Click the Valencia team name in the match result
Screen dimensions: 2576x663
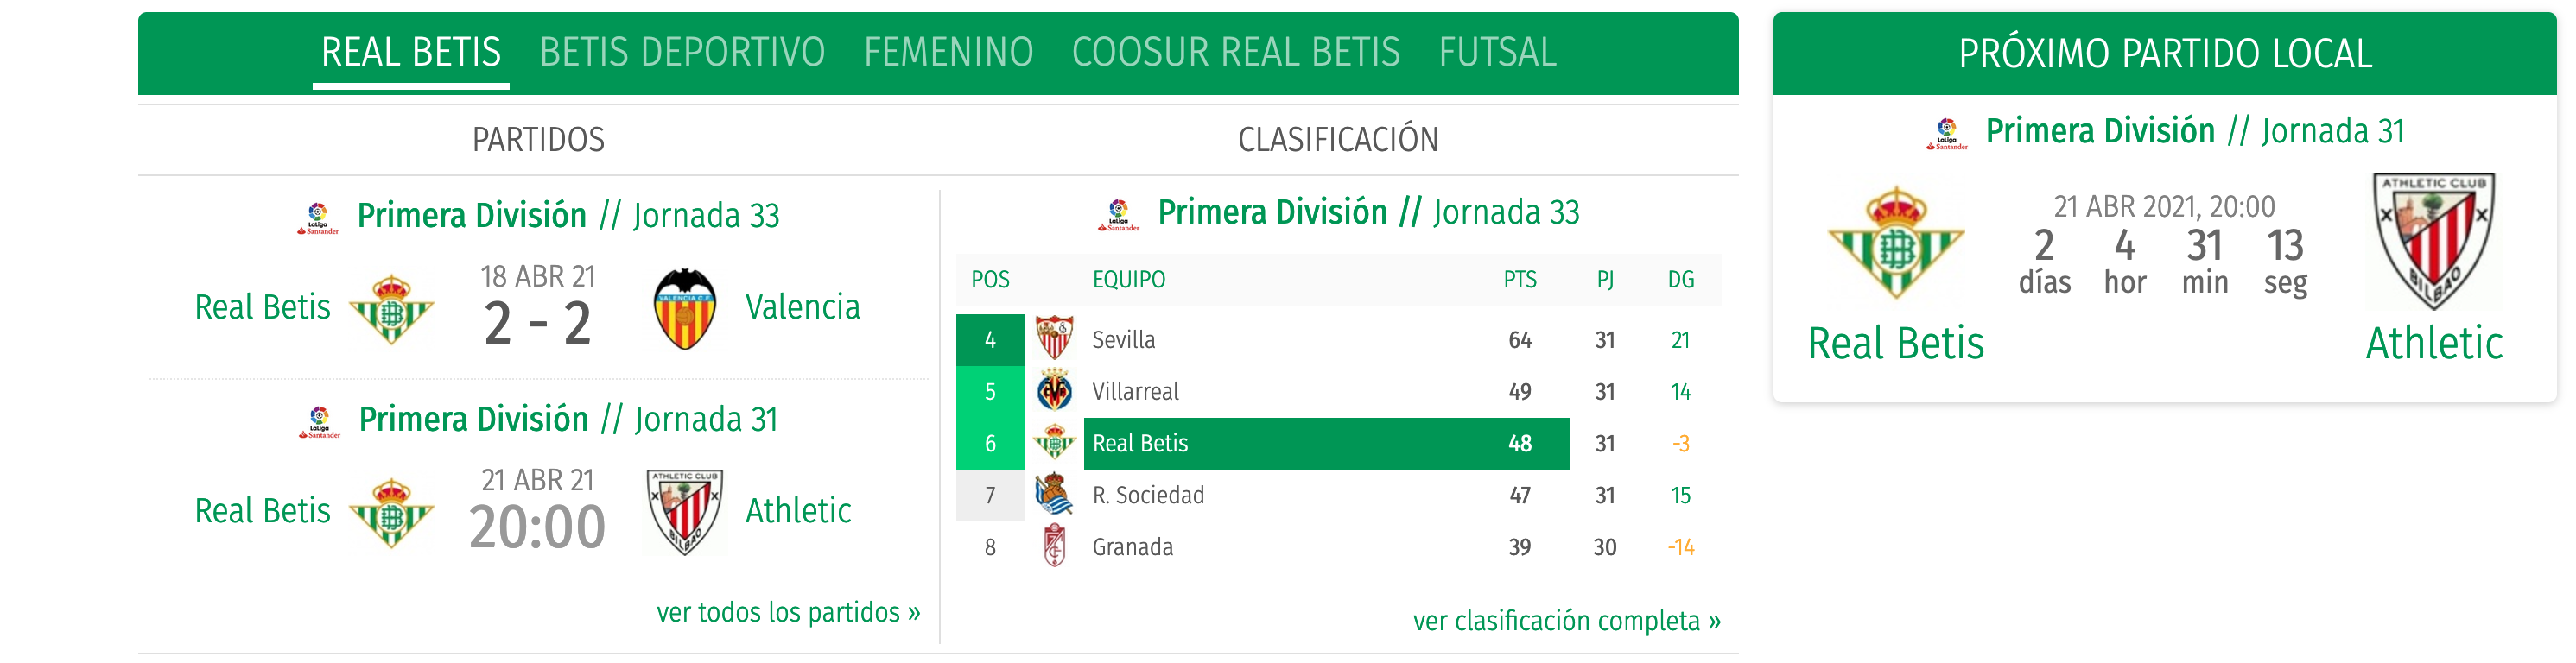(x=802, y=307)
